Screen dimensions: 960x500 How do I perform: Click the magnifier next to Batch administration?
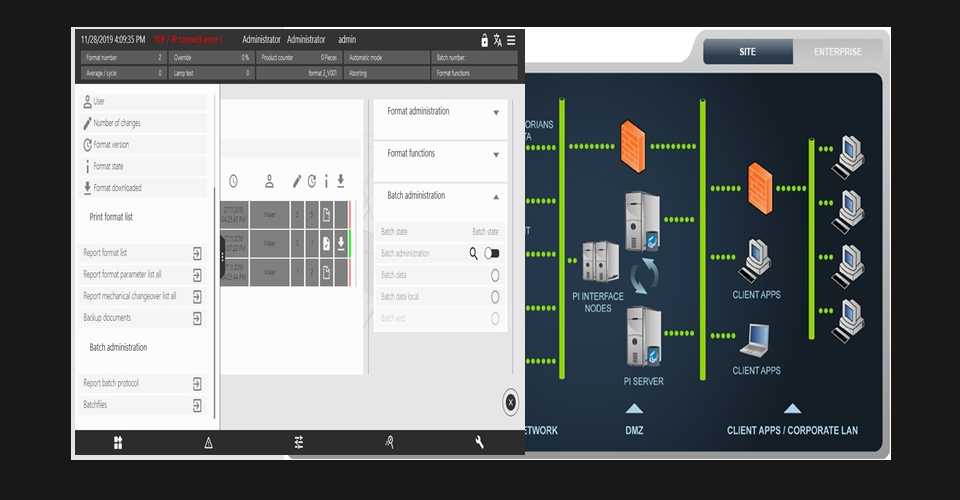click(474, 254)
